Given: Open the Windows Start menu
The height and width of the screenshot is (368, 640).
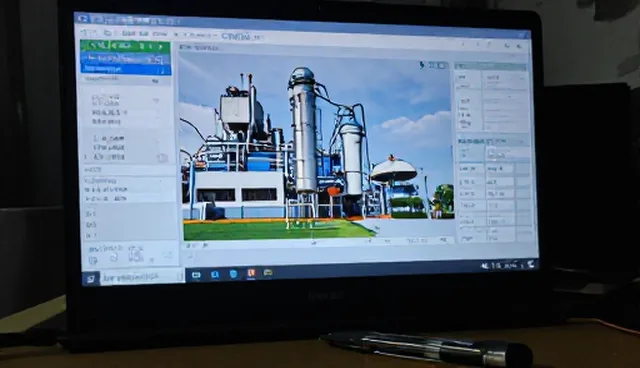Looking at the screenshot, I should click(90, 278).
